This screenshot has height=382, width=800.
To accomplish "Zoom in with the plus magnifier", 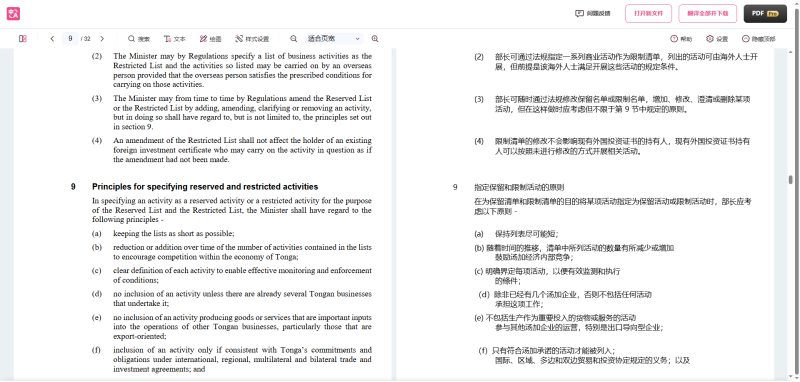I will pos(375,39).
